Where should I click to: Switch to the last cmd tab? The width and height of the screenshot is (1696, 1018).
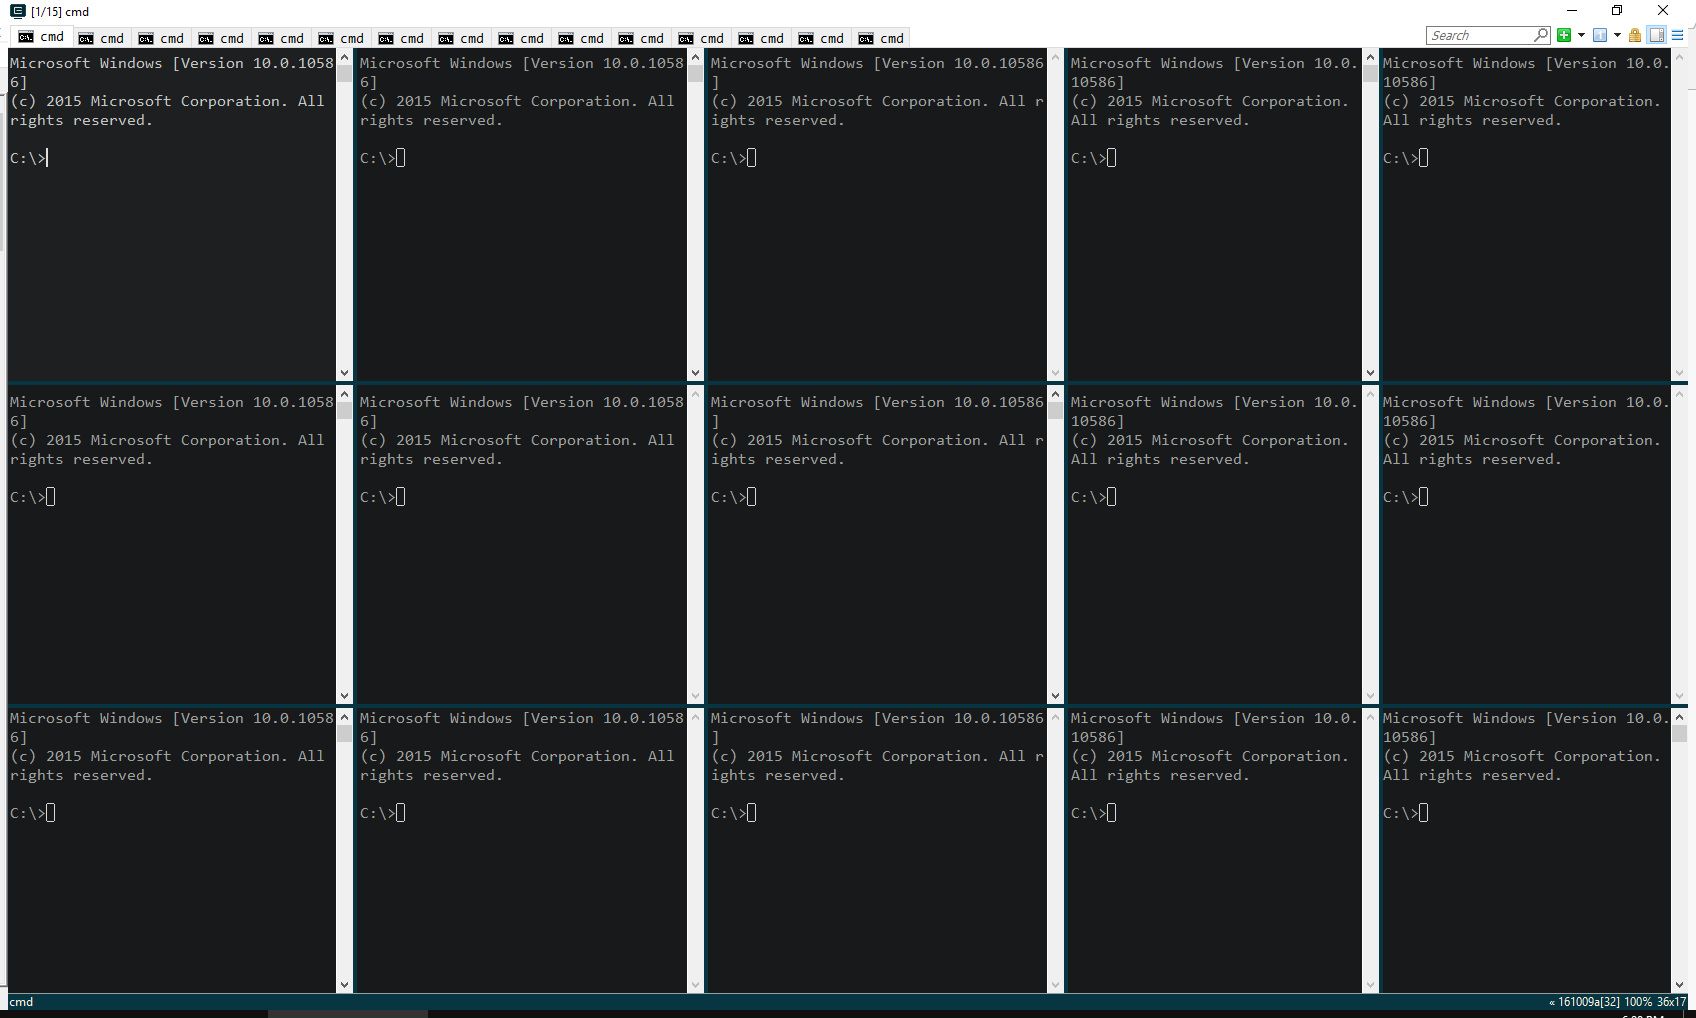(x=881, y=38)
